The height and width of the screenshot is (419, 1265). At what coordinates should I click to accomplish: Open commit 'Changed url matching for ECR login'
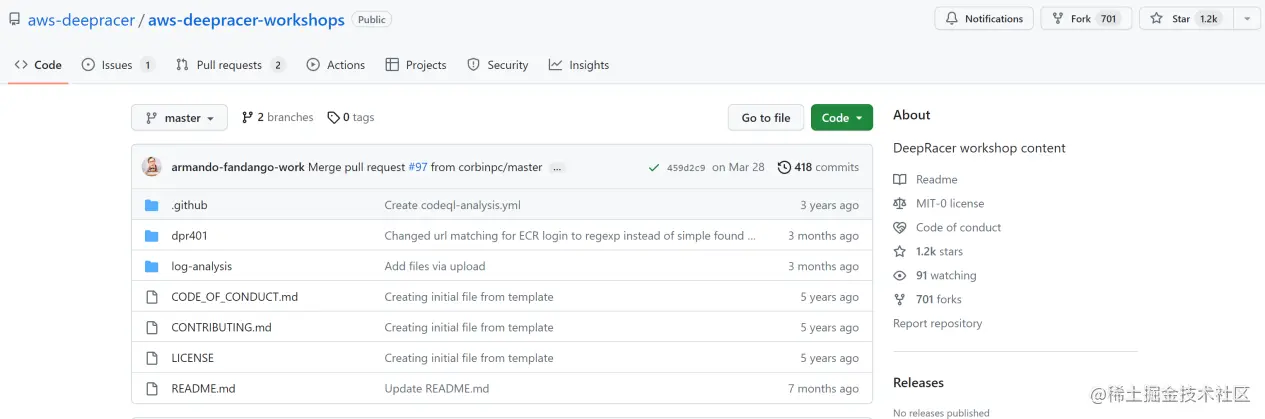point(570,236)
